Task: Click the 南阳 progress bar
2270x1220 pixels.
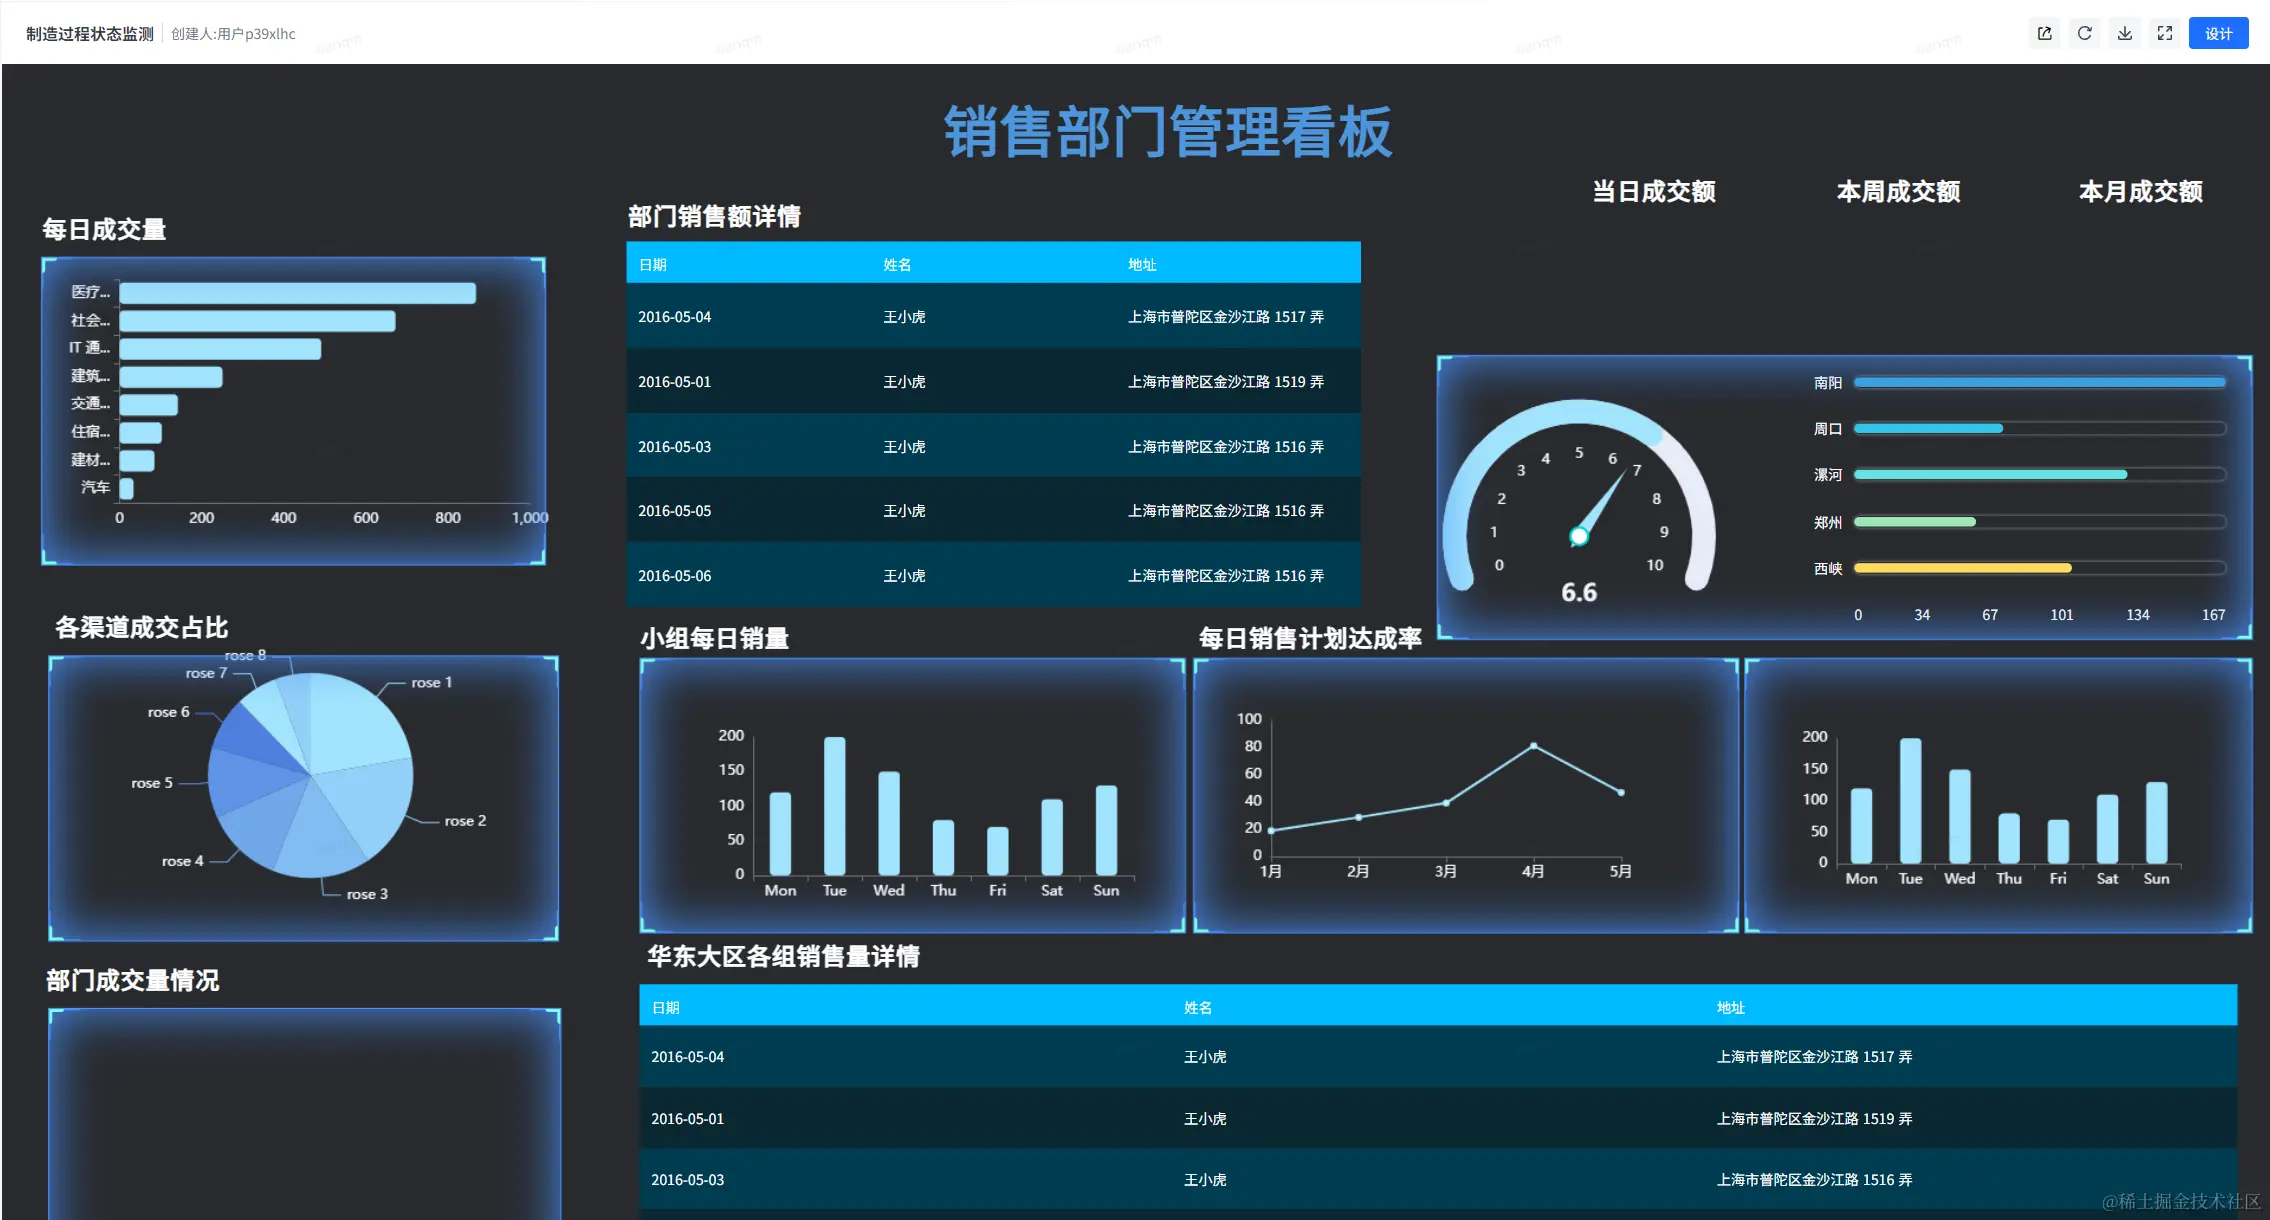Action: 2038,382
